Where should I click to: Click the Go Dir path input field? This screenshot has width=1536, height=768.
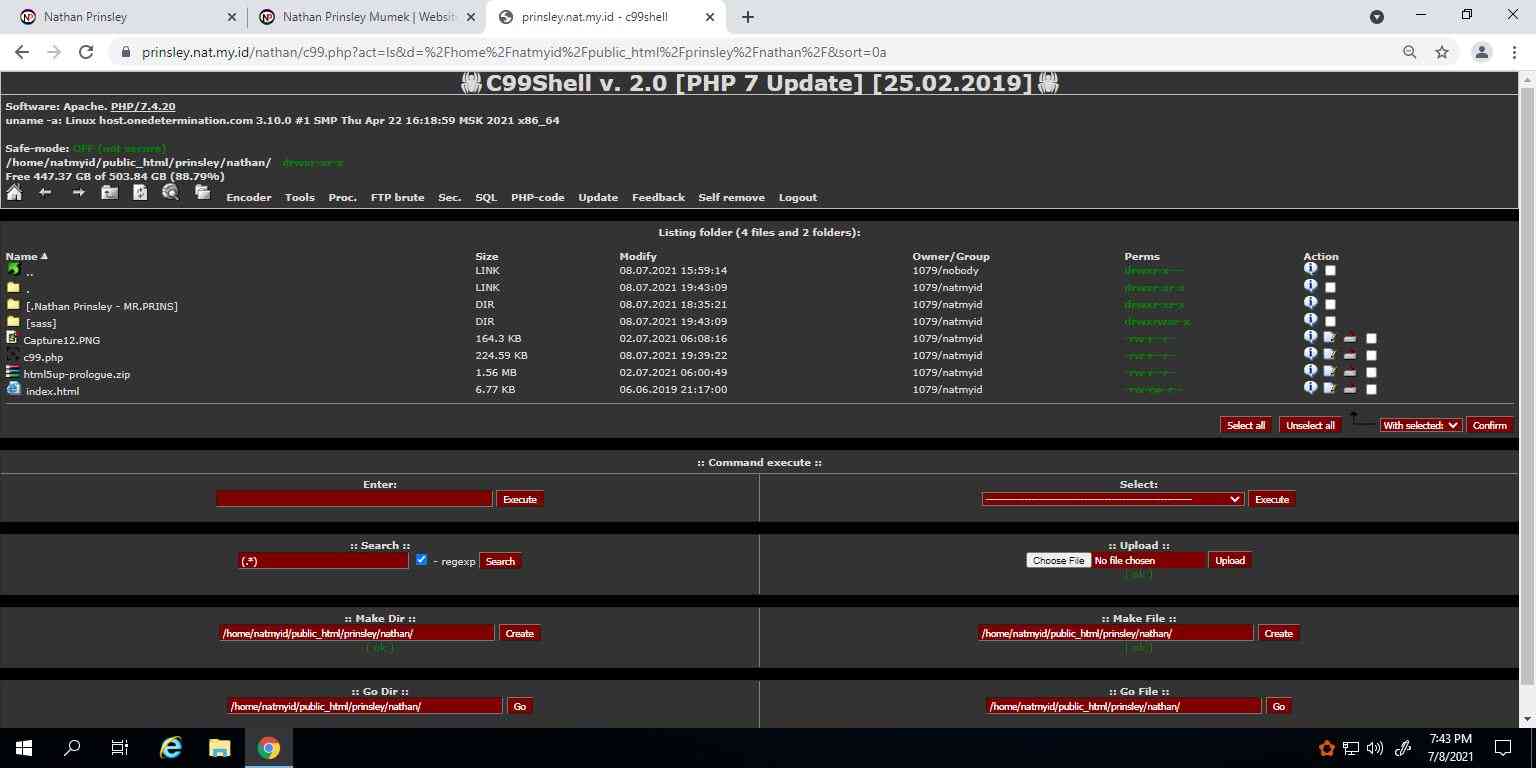[x=364, y=706]
